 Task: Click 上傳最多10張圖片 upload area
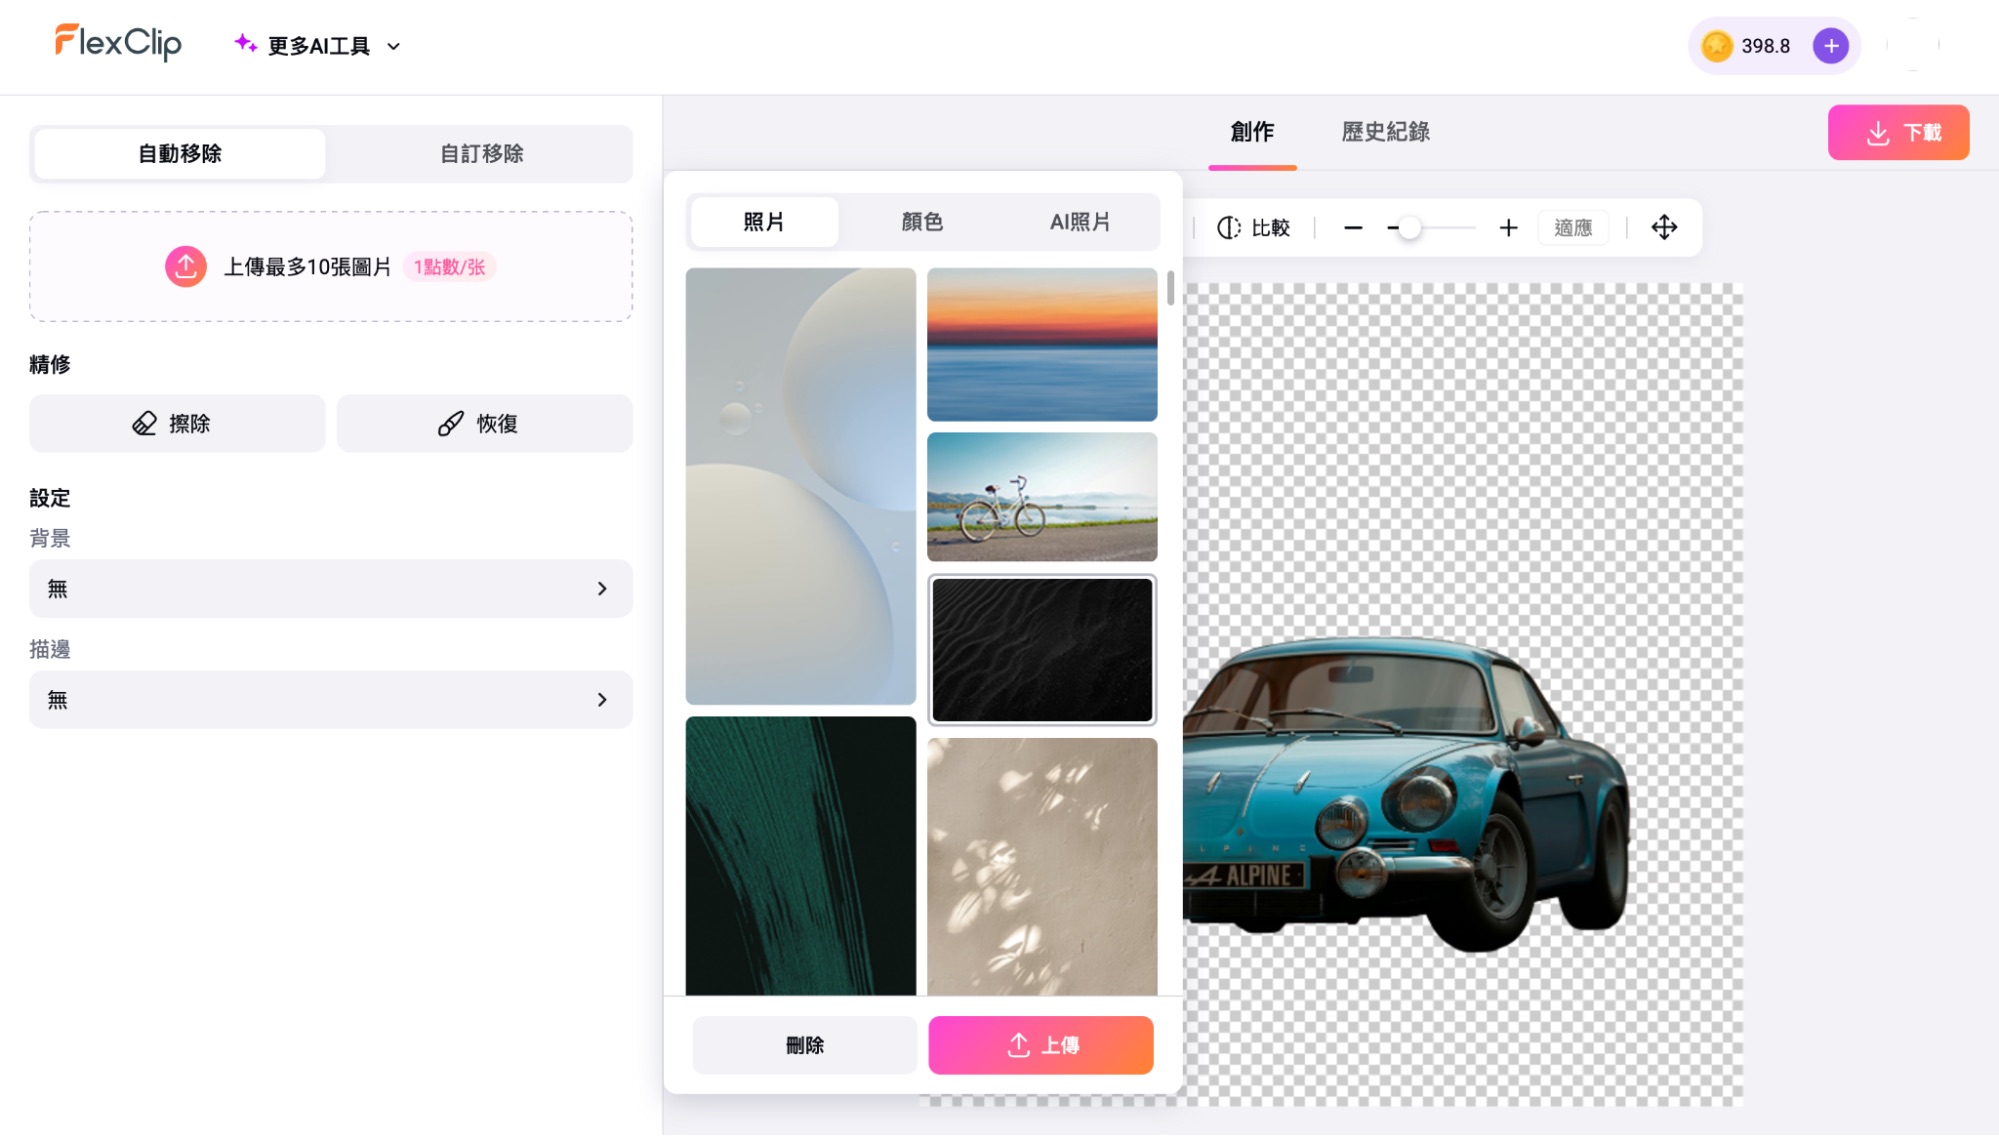(x=331, y=266)
